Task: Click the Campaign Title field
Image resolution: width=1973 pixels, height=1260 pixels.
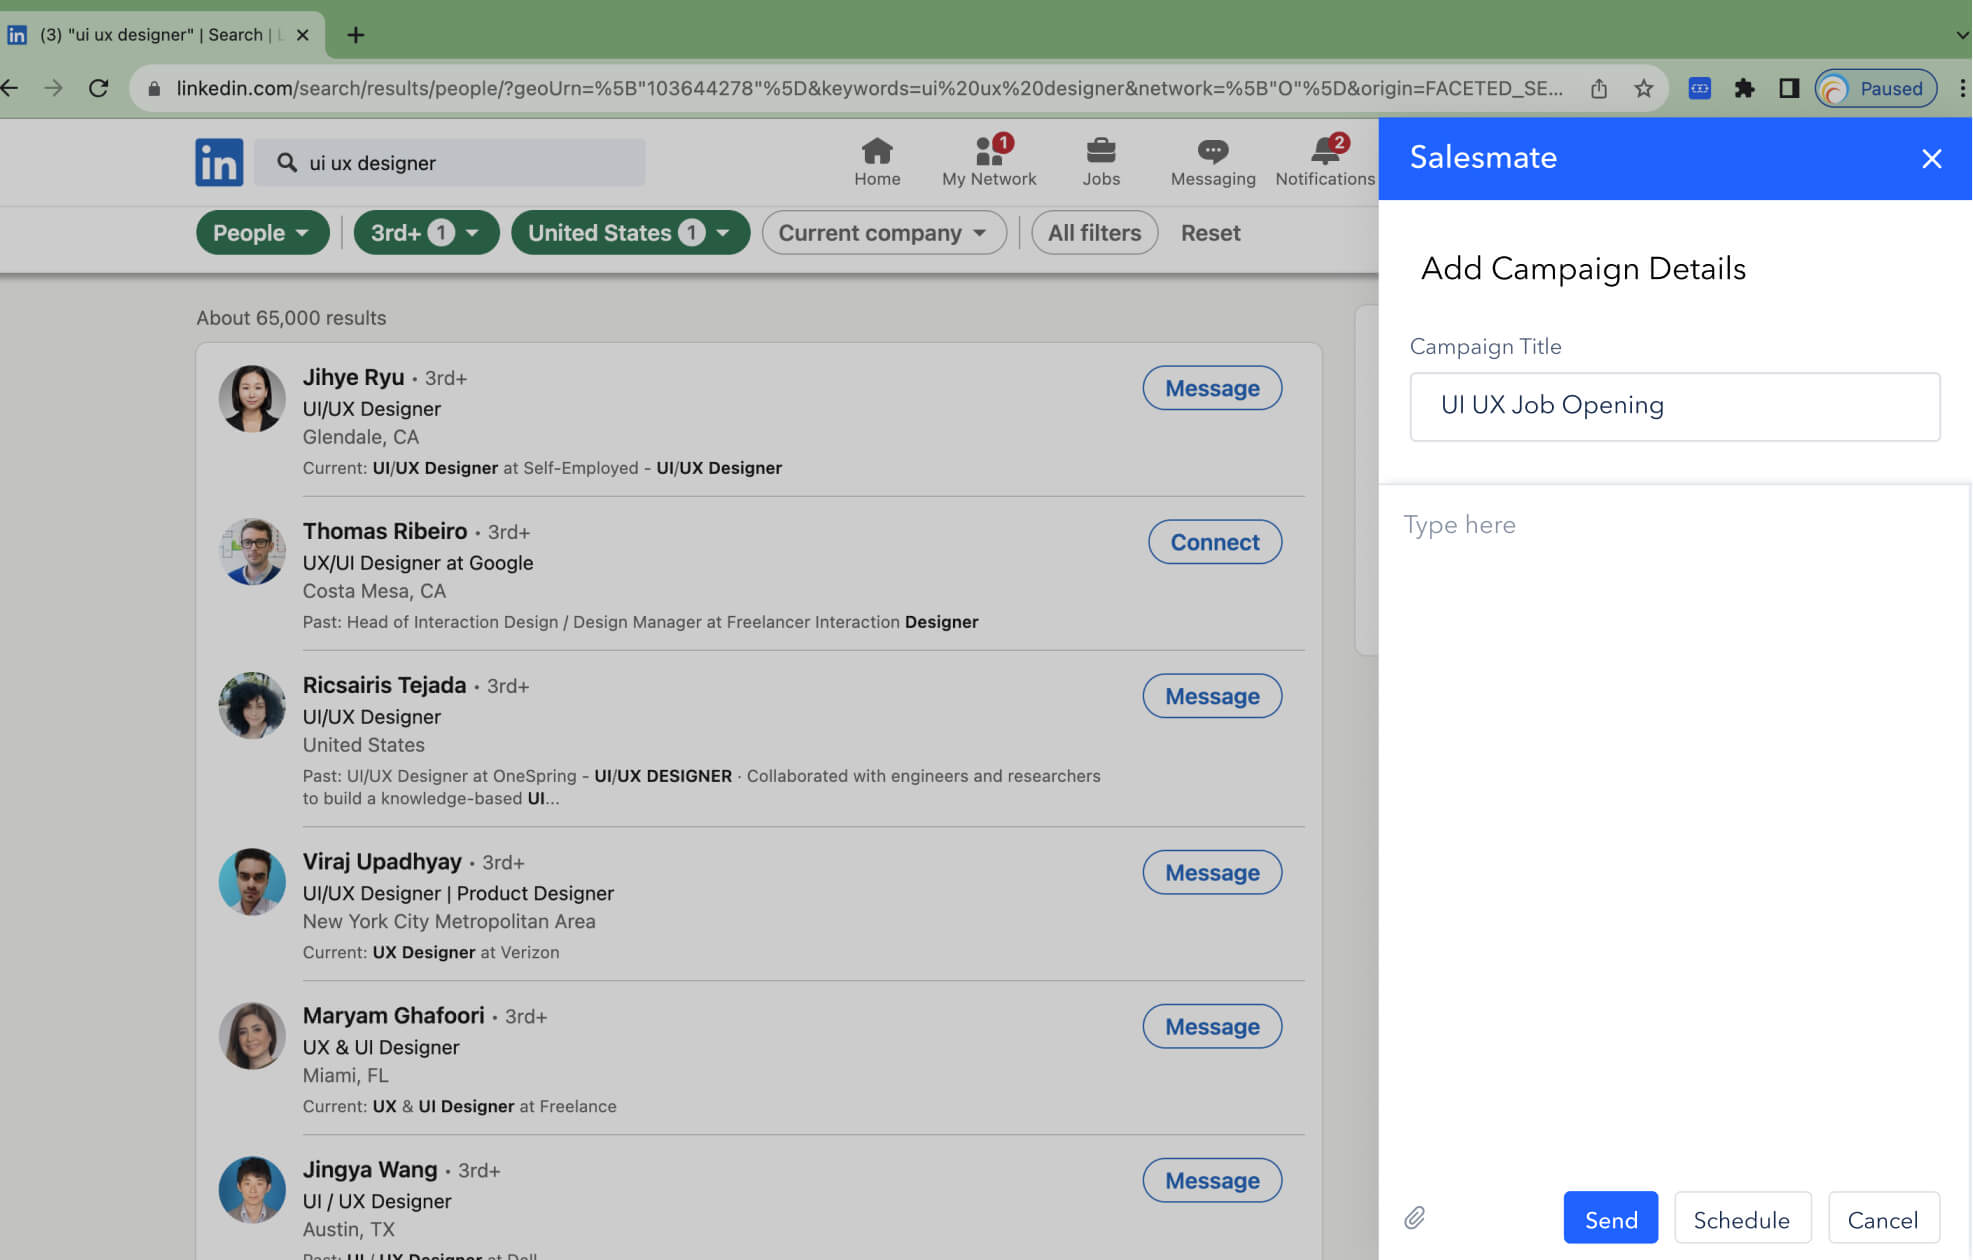Action: point(1674,406)
